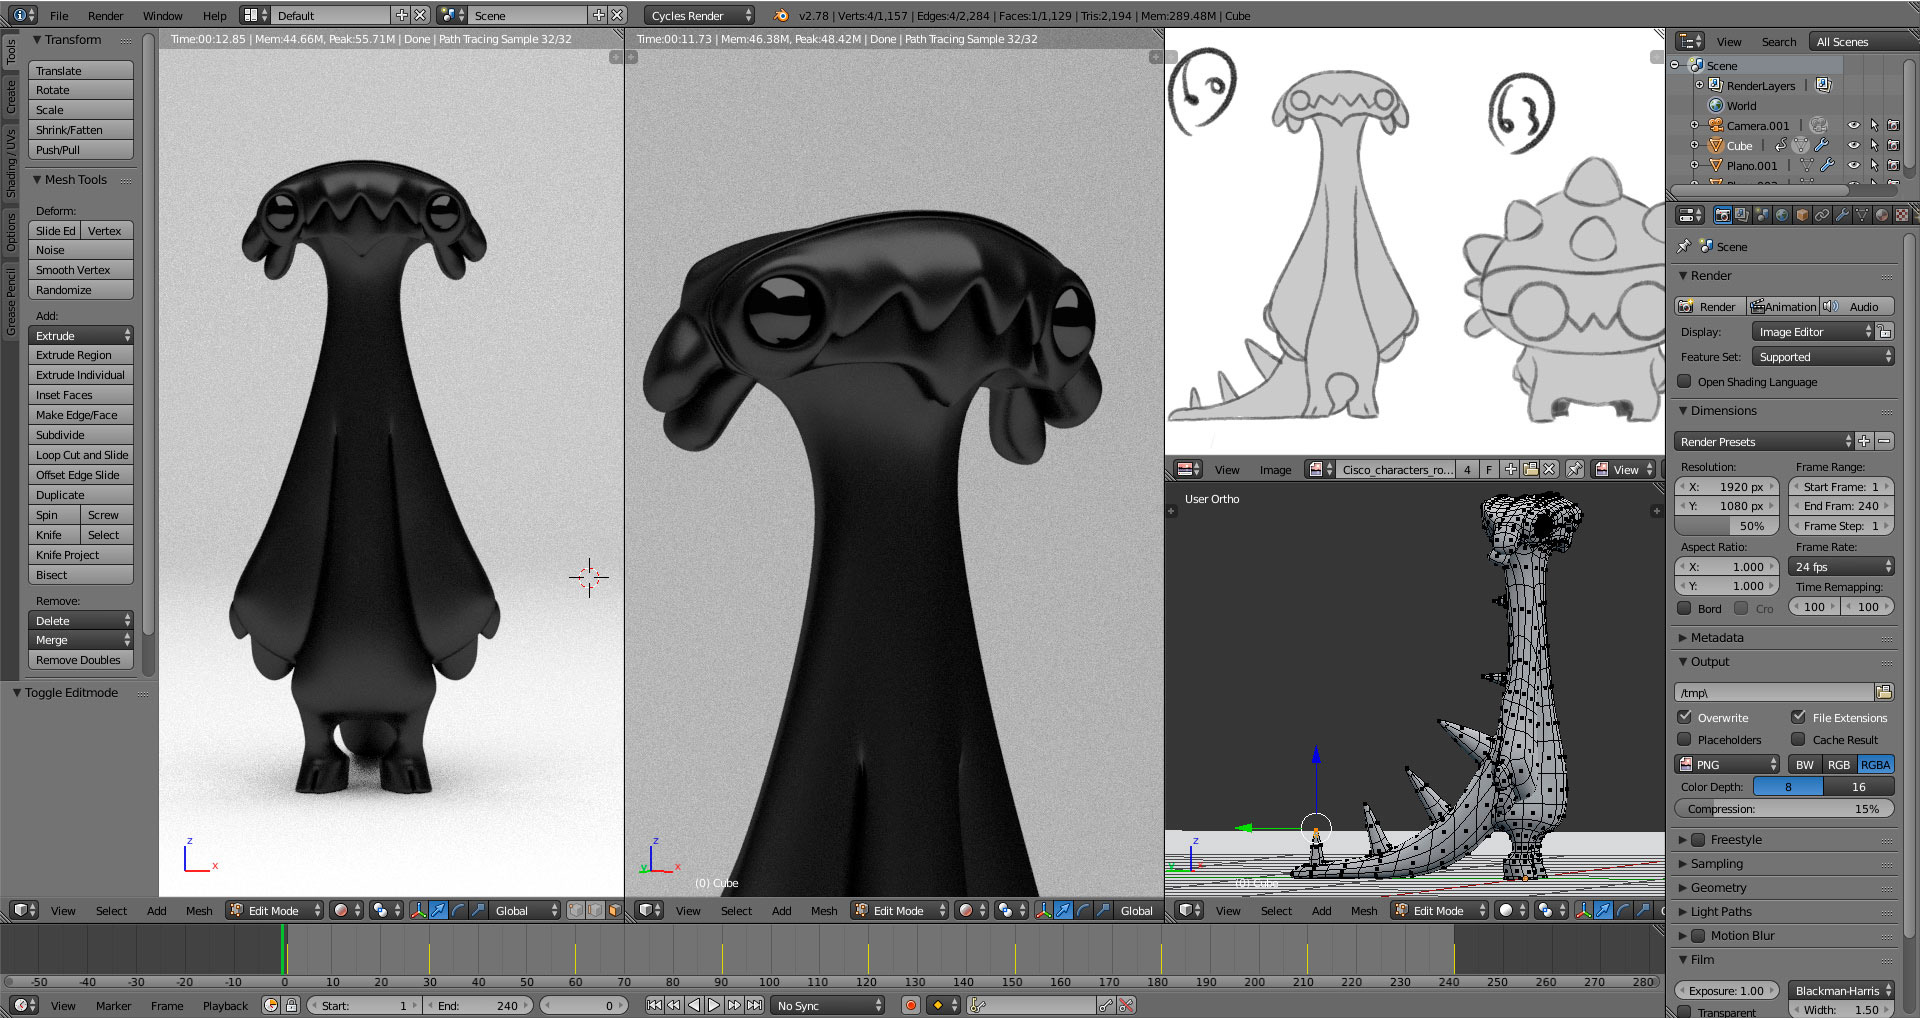
Task: Jump to start frame in timeline
Action: [x=654, y=1005]
